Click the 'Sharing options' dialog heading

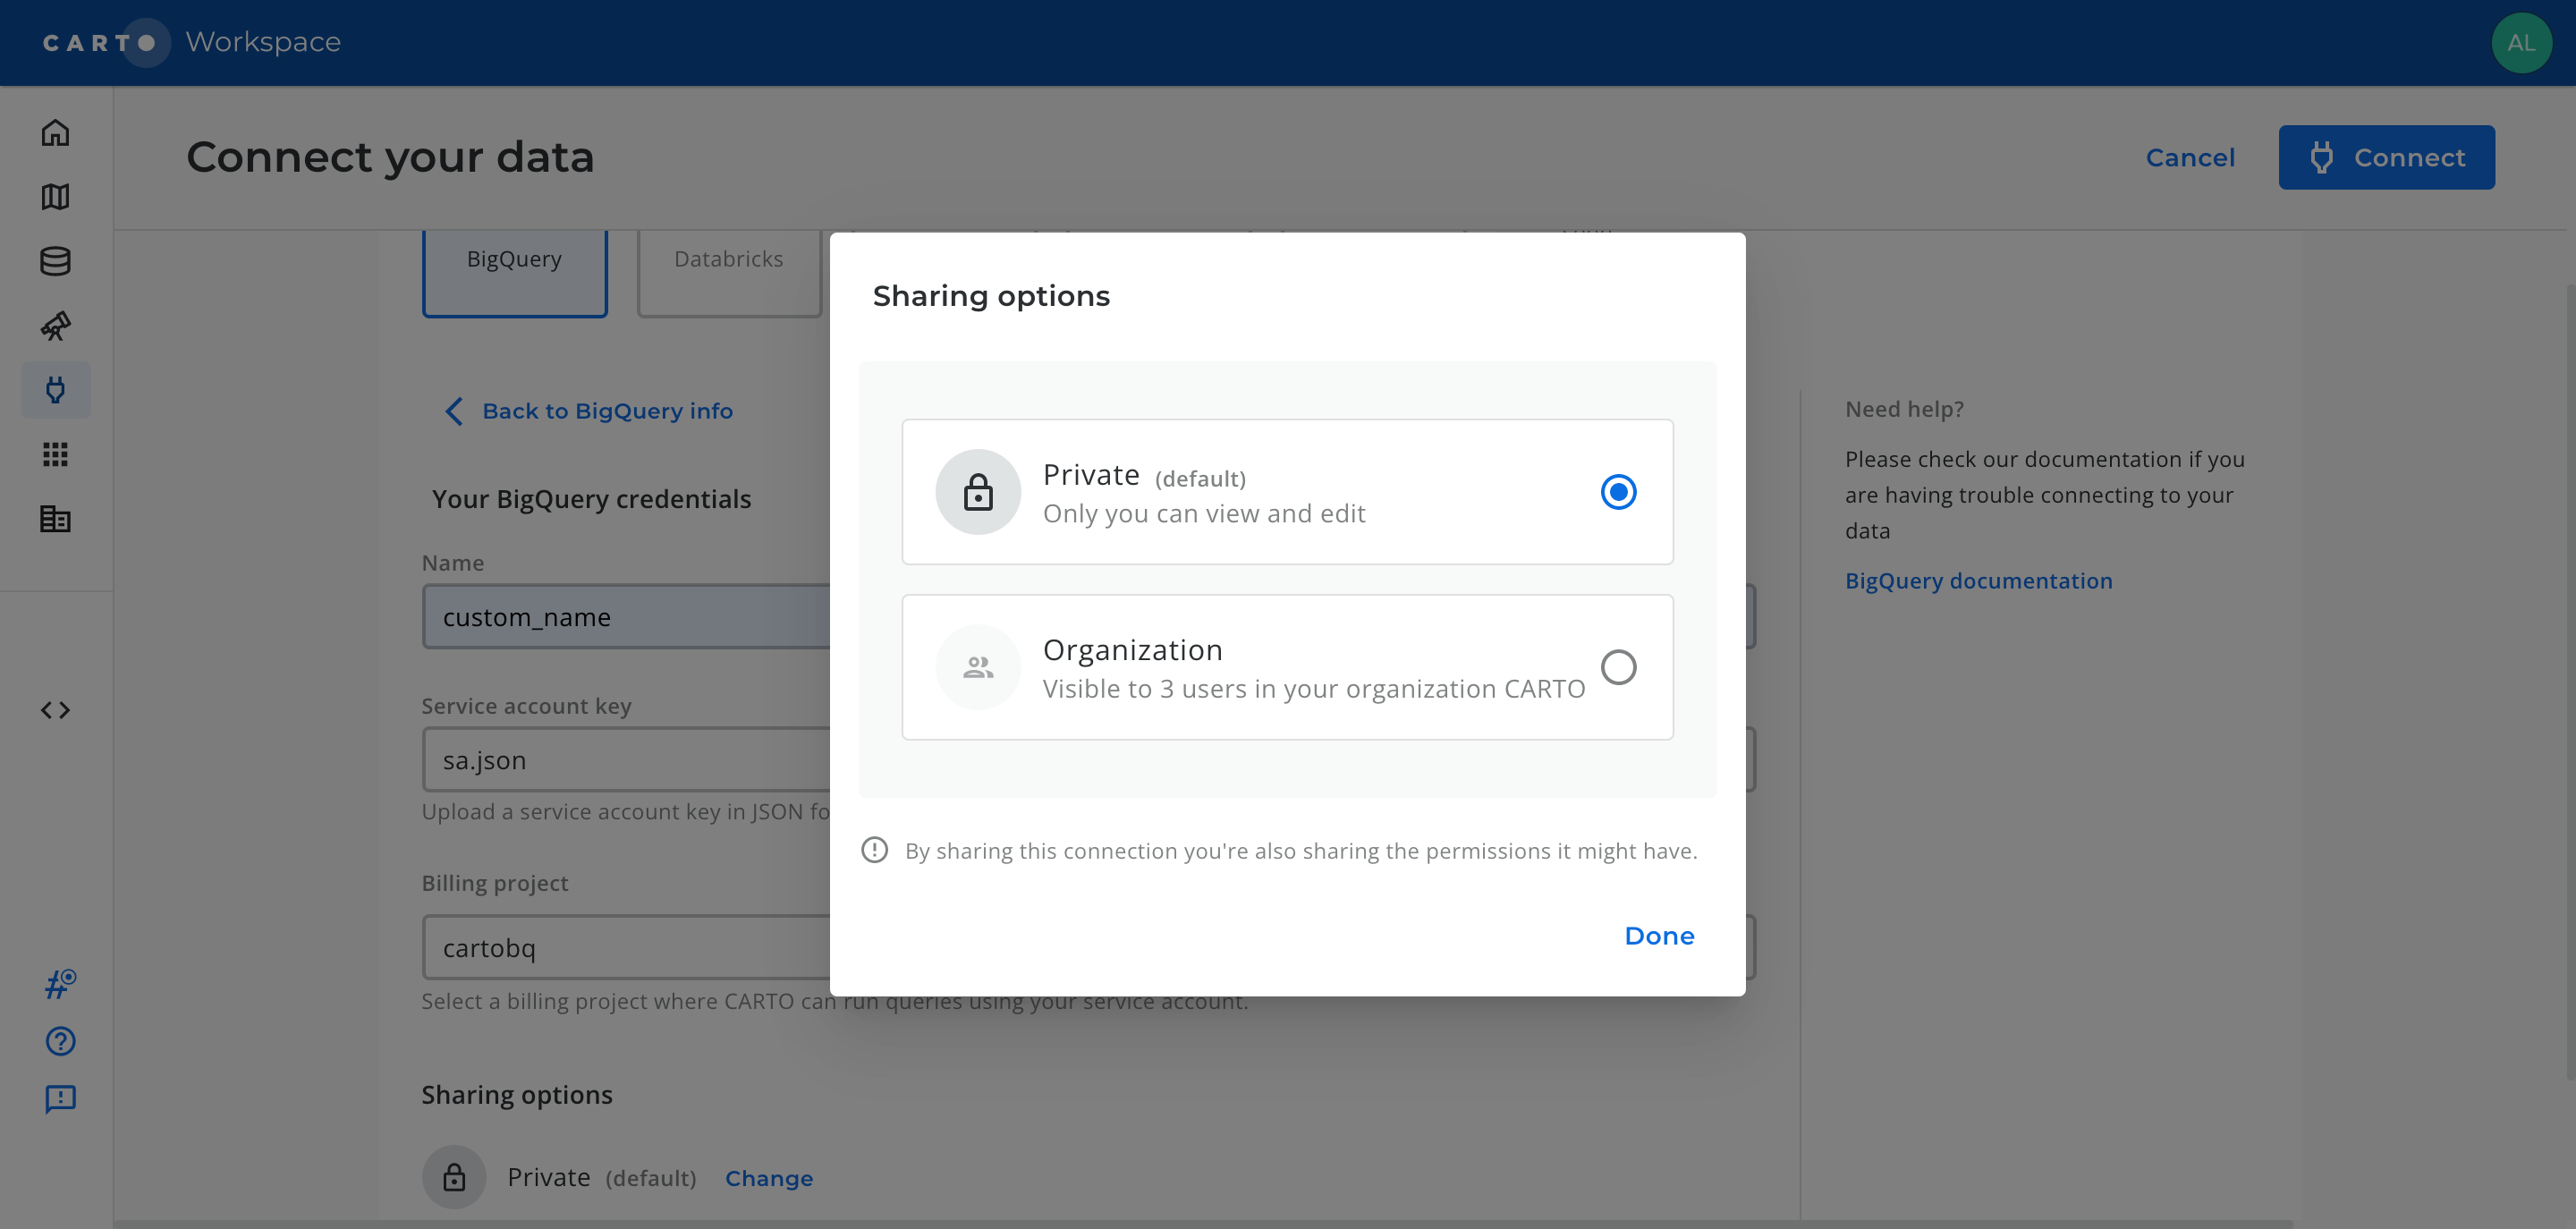[991, 296]
